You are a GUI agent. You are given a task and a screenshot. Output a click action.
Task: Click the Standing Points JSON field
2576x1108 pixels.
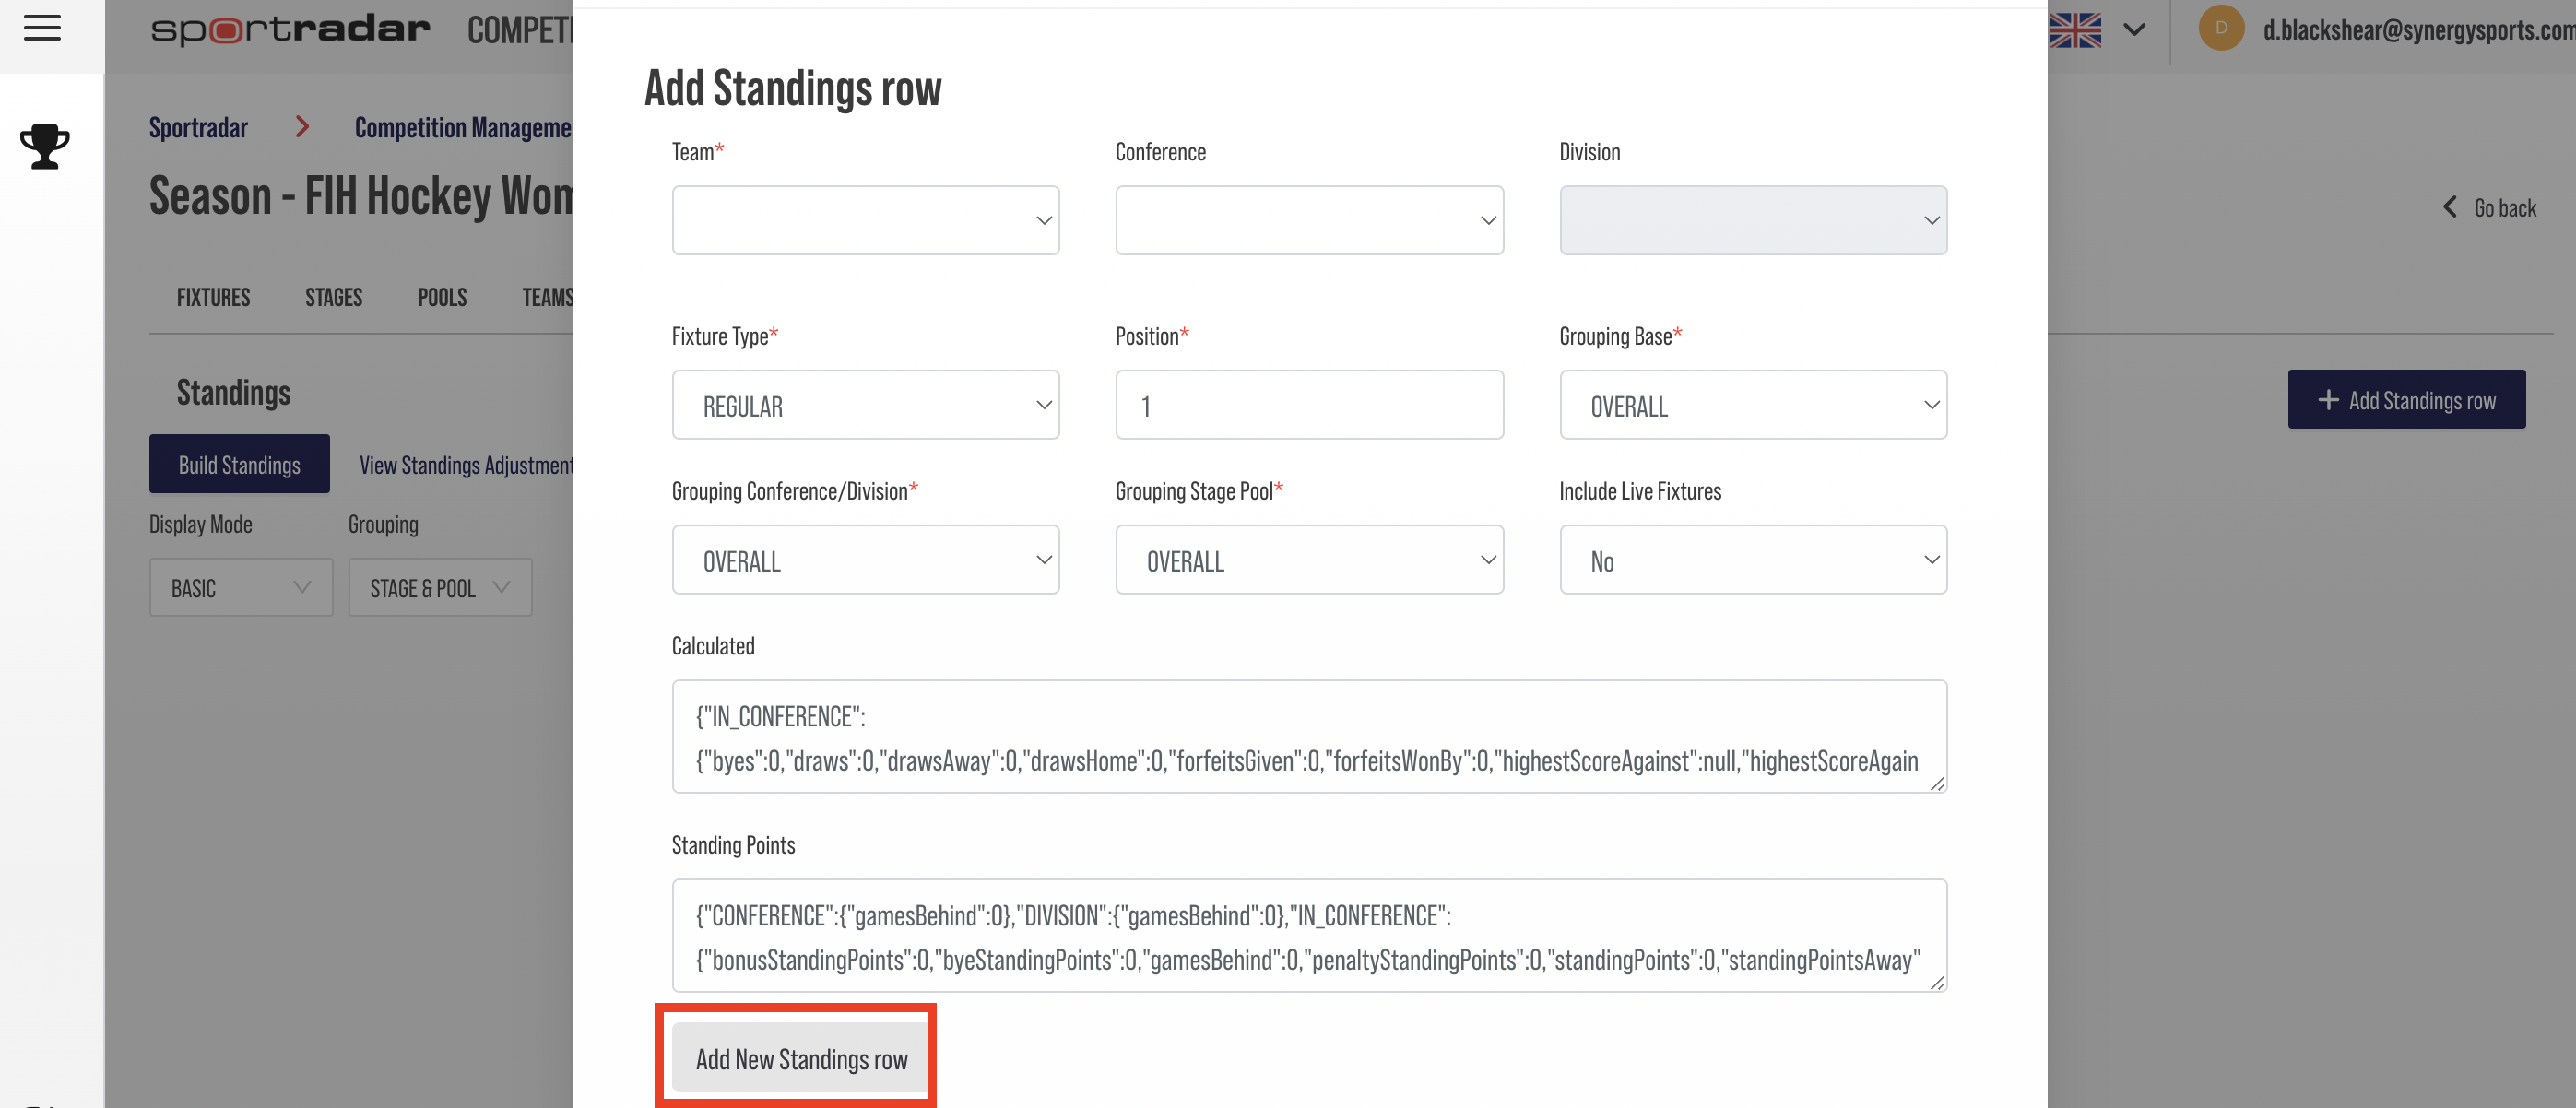pyautogui.click(x=1307, y=936)
